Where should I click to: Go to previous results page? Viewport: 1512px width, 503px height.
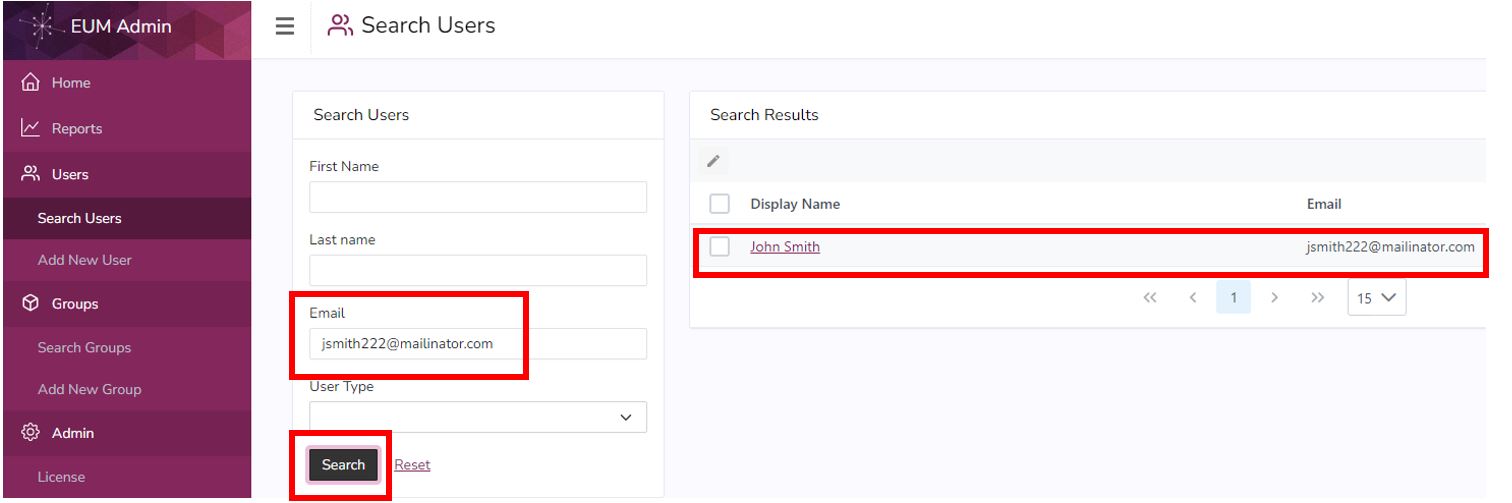coord(1193,298)
